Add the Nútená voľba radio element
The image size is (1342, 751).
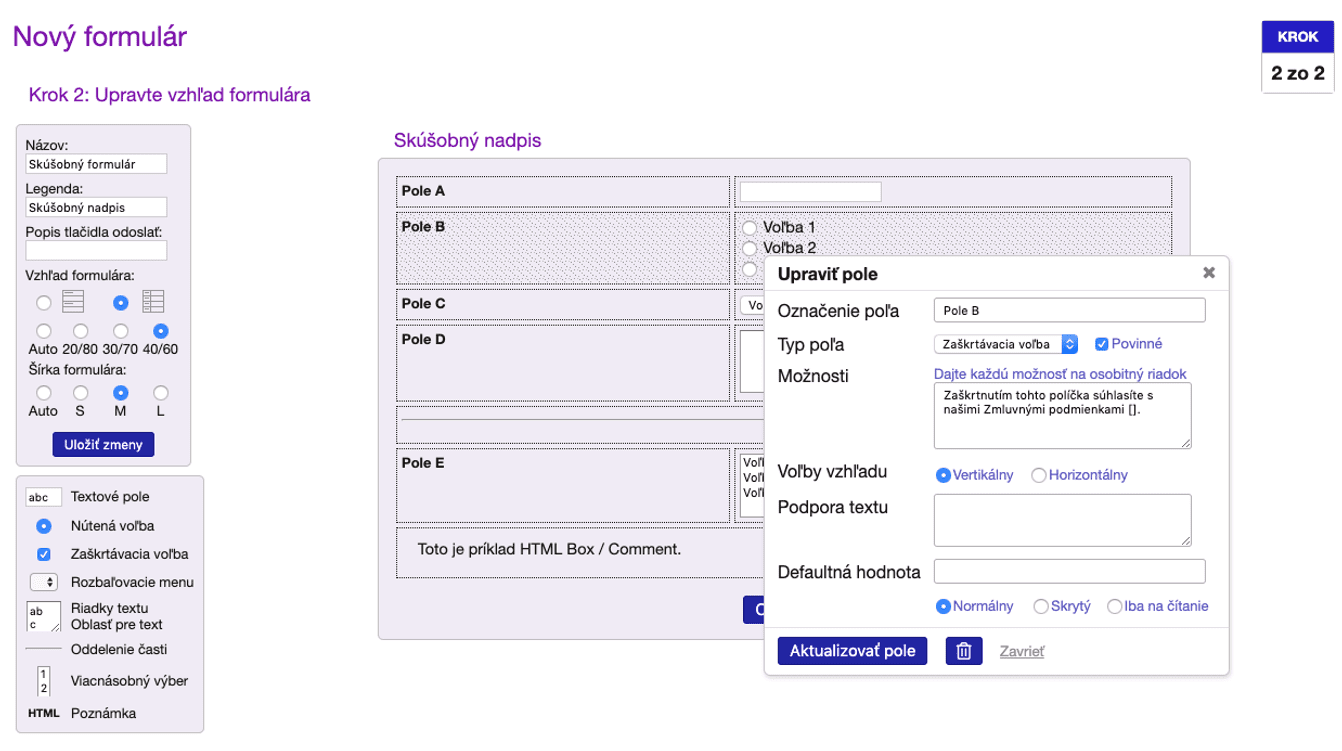tap(44, 526)
